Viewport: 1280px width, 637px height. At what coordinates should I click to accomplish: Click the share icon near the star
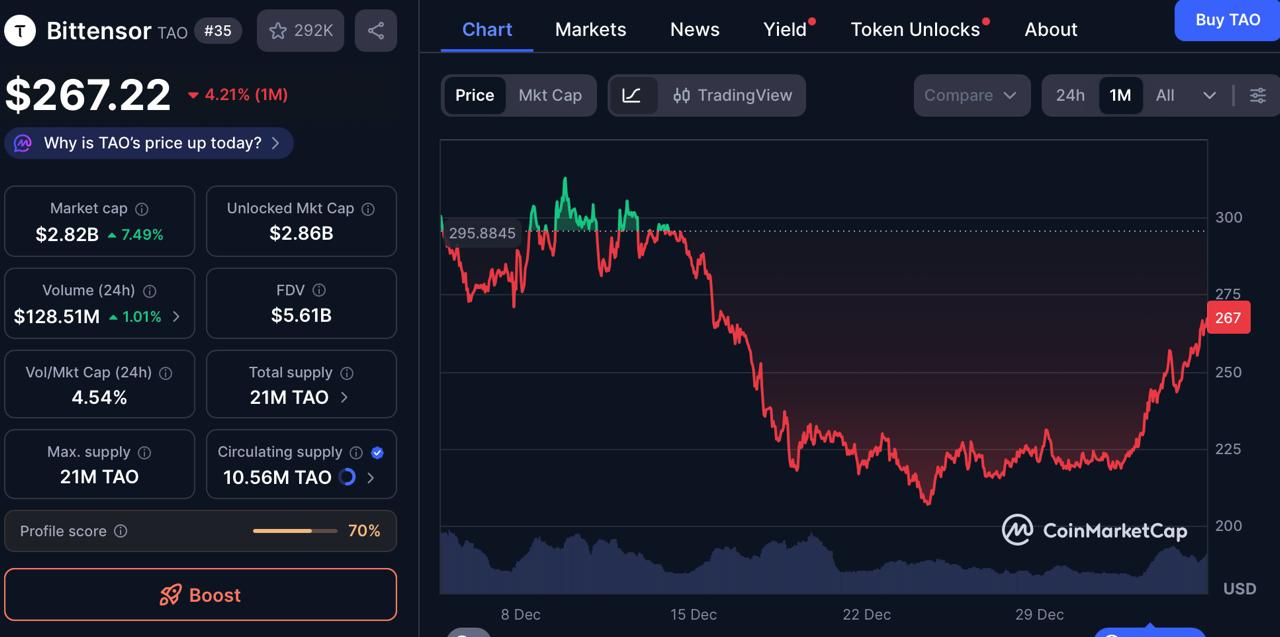coord(375,30)
